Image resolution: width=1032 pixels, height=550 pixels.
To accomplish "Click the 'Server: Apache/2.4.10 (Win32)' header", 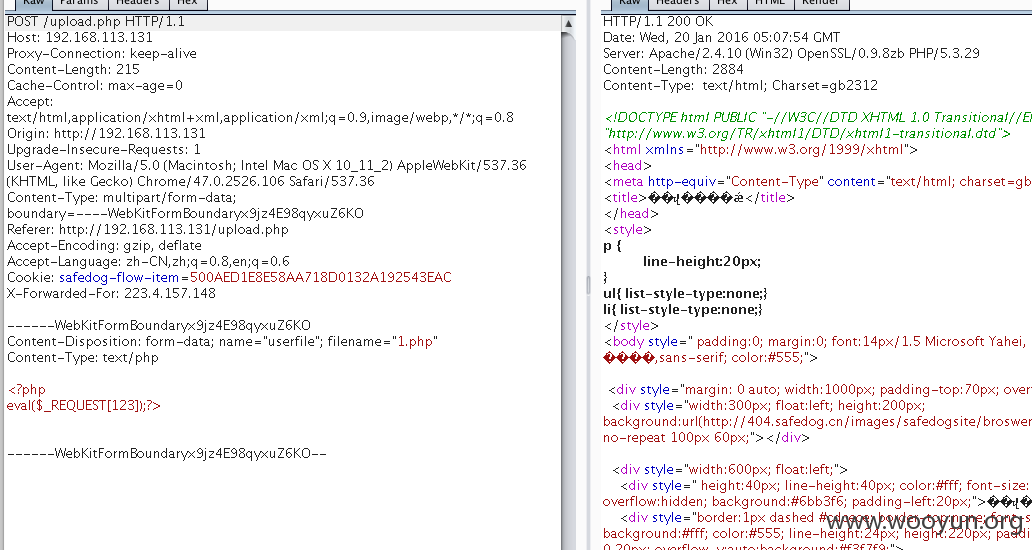I will [x=791, y=53].
